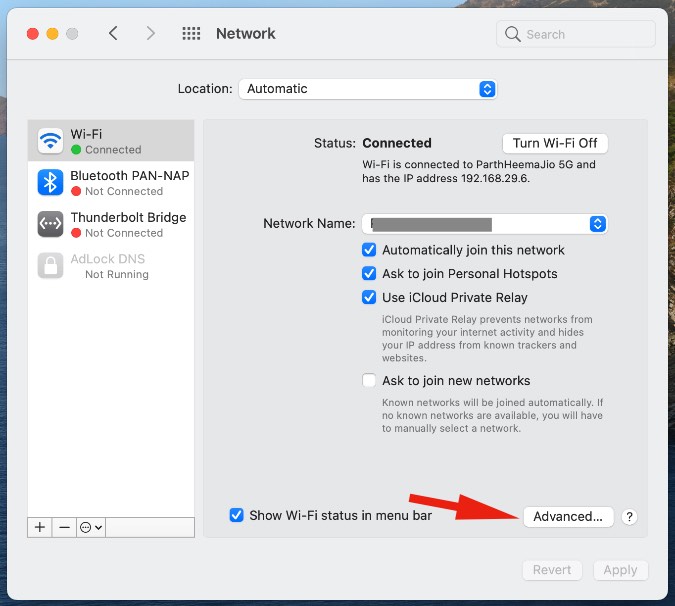The image size is (675, 606).
Task: Open the Location dropdown
Action: (367, 89)
